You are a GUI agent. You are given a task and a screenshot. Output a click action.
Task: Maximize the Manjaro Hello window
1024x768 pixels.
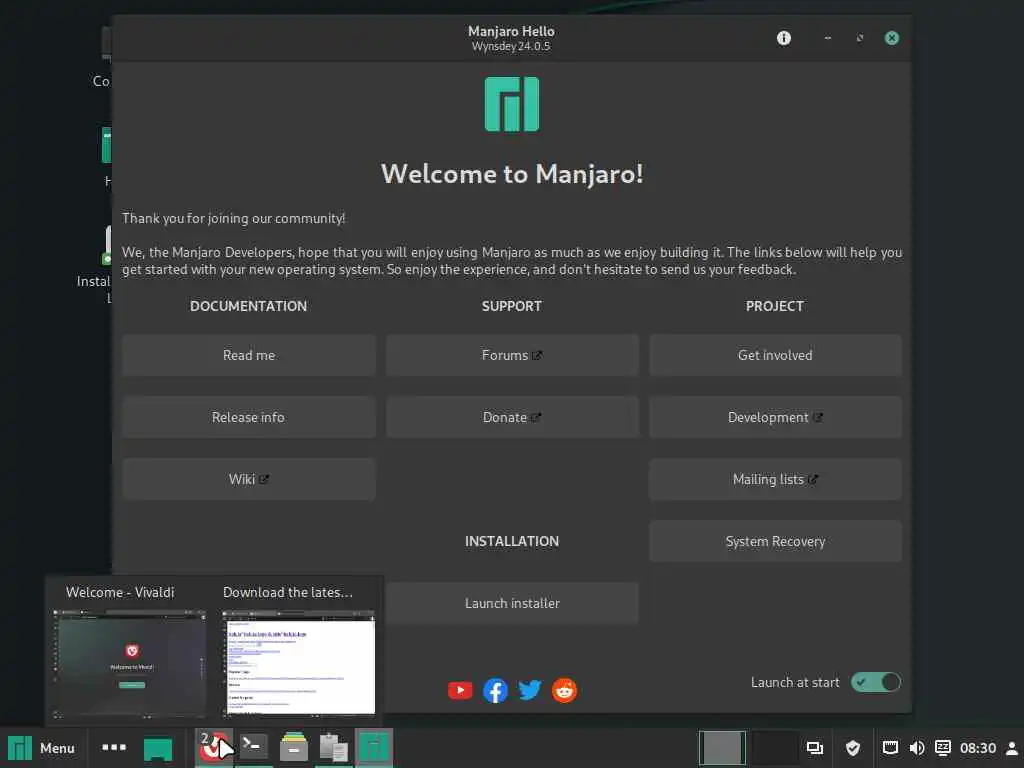point(859,38)
